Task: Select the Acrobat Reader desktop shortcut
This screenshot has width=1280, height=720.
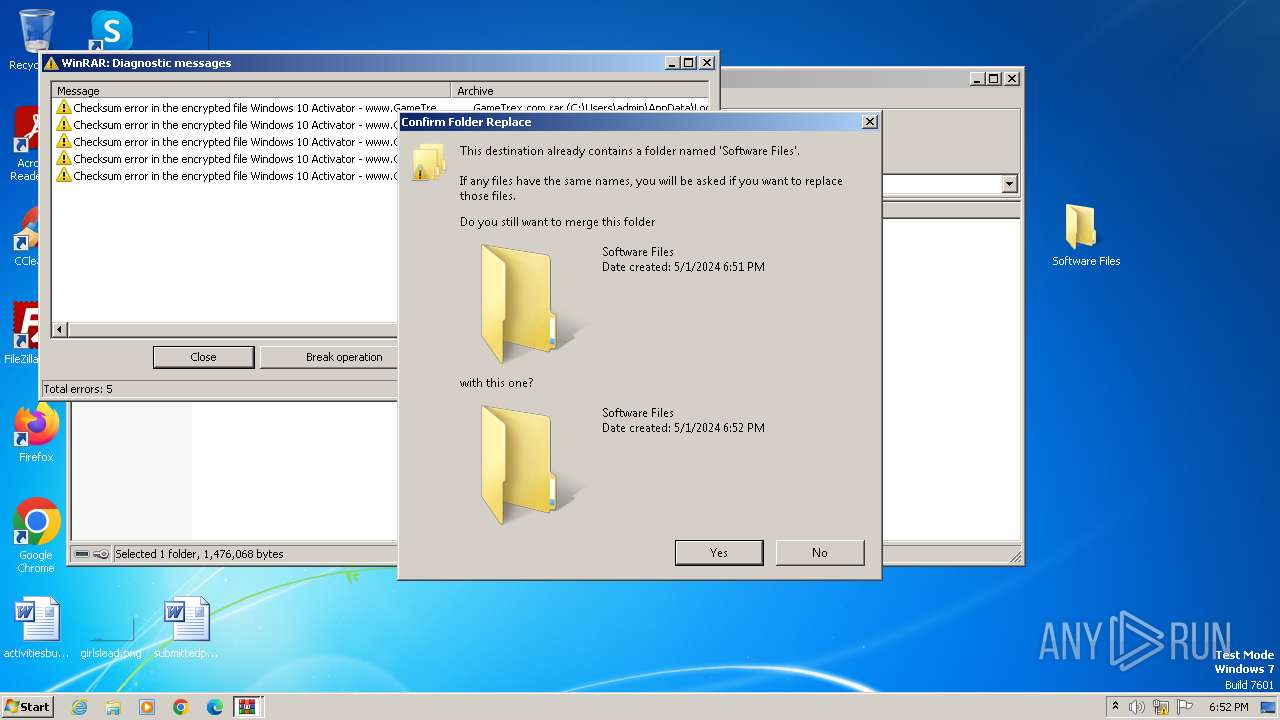Action: (x=27, y=143)
